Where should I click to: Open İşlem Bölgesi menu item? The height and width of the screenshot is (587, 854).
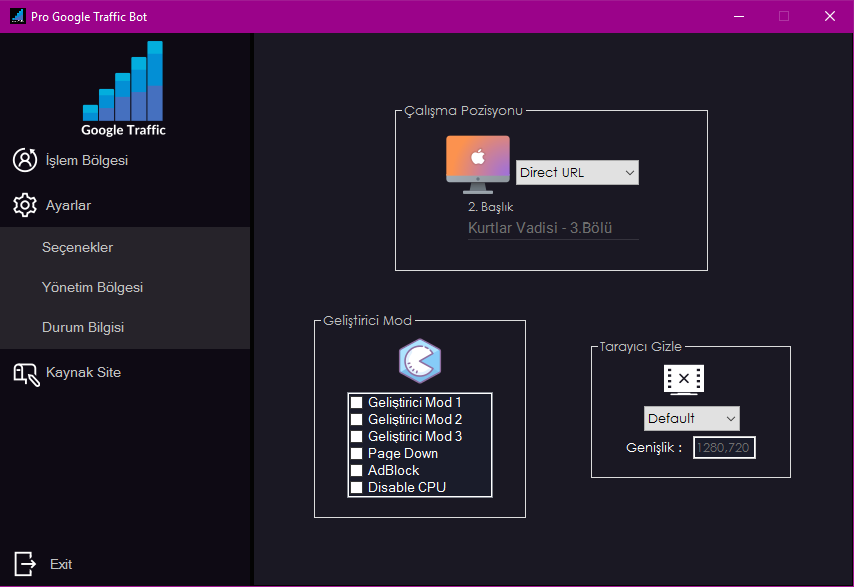(x=87, y=160)
